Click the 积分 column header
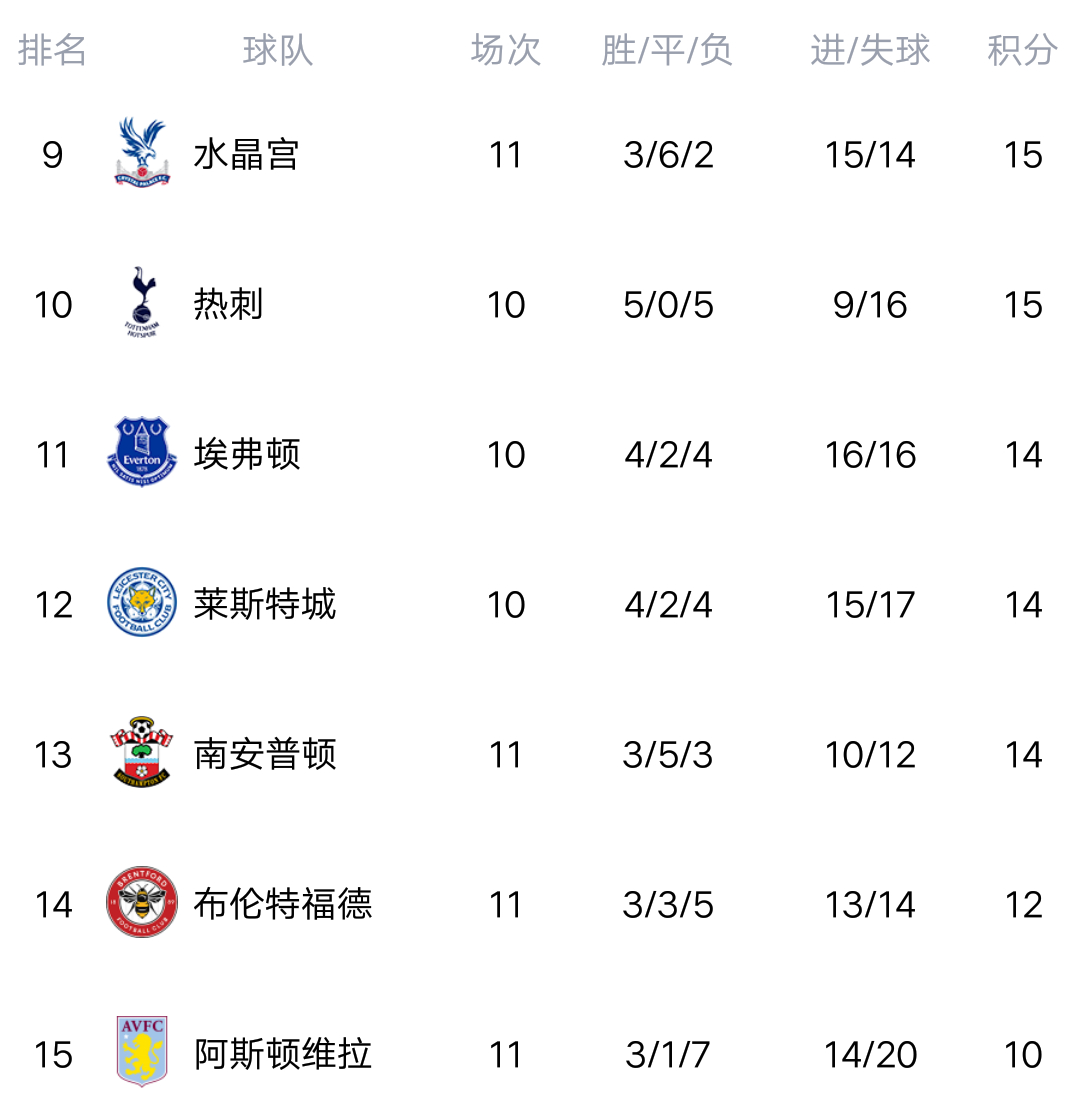Viewport: 1079px width, 1116px height. [1022, 50]
